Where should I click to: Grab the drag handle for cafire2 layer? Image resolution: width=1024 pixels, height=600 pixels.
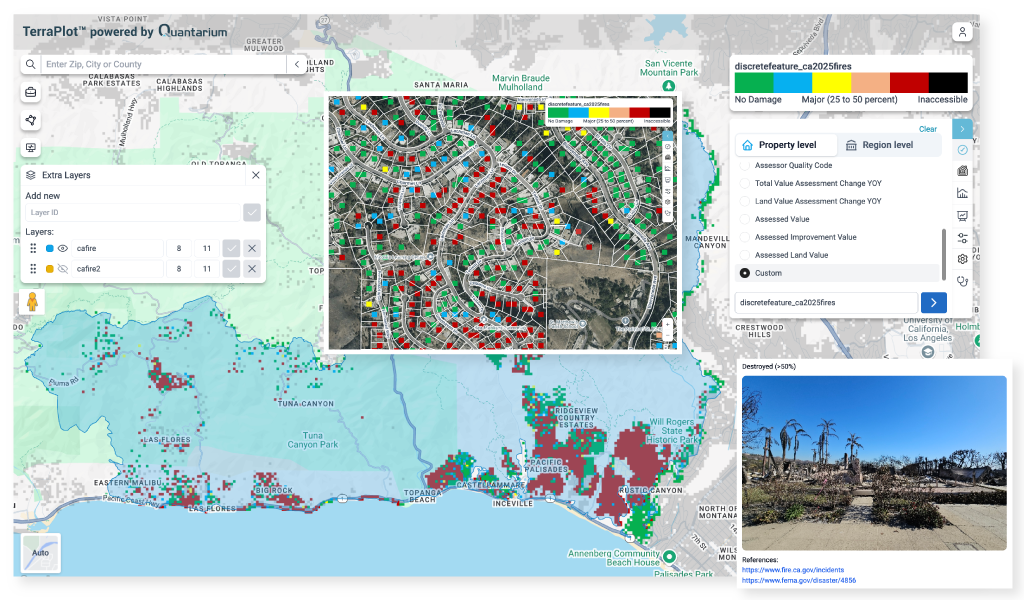[x=33, y=268]
